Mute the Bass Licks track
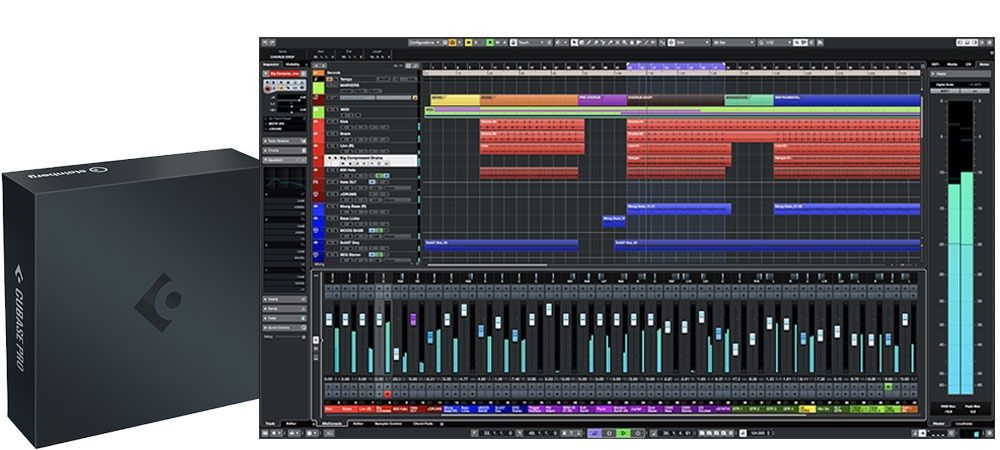Screen dimensions: 1000x450 330,218
